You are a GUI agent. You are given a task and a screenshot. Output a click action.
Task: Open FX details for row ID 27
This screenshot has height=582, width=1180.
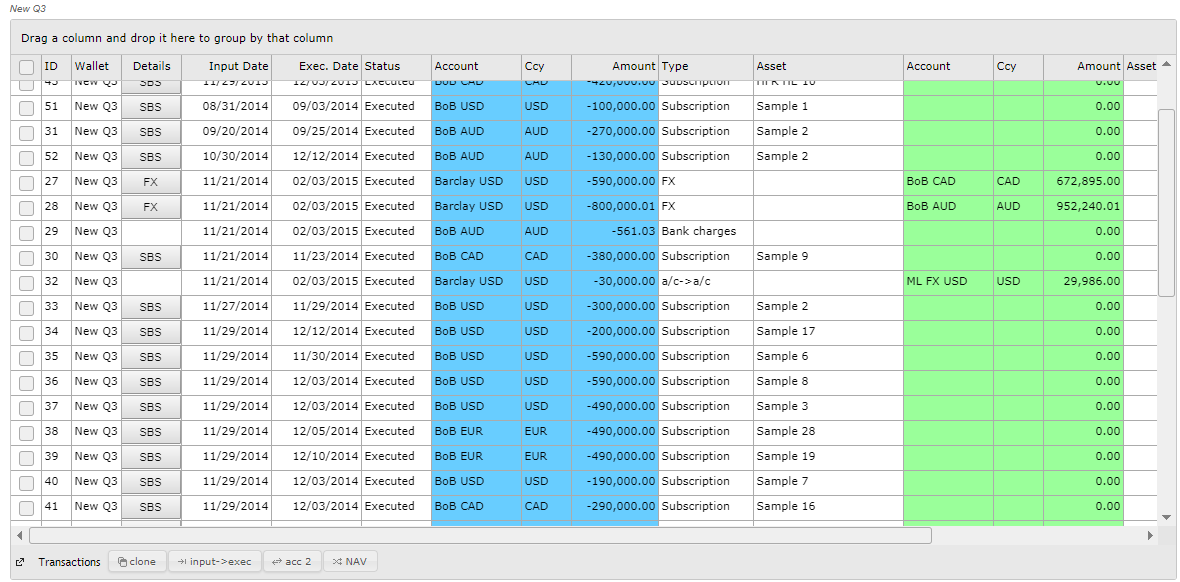click(x=151, y=181)
